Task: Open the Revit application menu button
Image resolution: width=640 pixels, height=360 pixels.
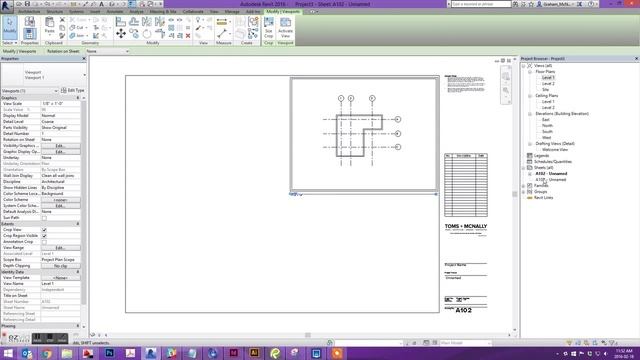Action: point(6,6)
